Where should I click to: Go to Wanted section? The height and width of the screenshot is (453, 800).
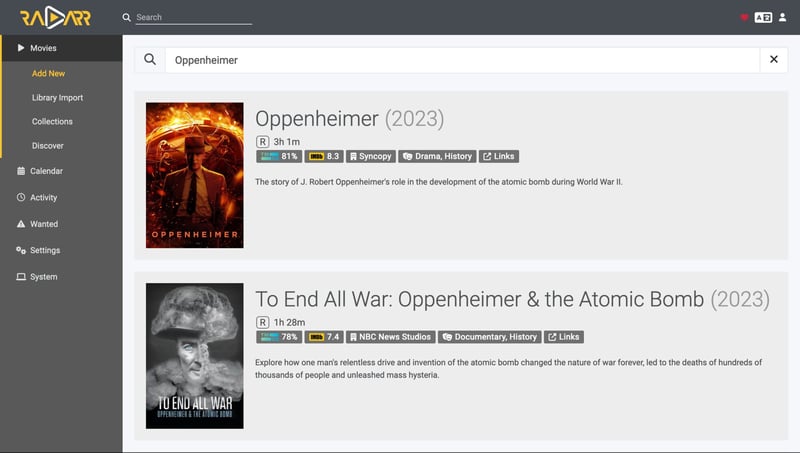coord(43,224)
